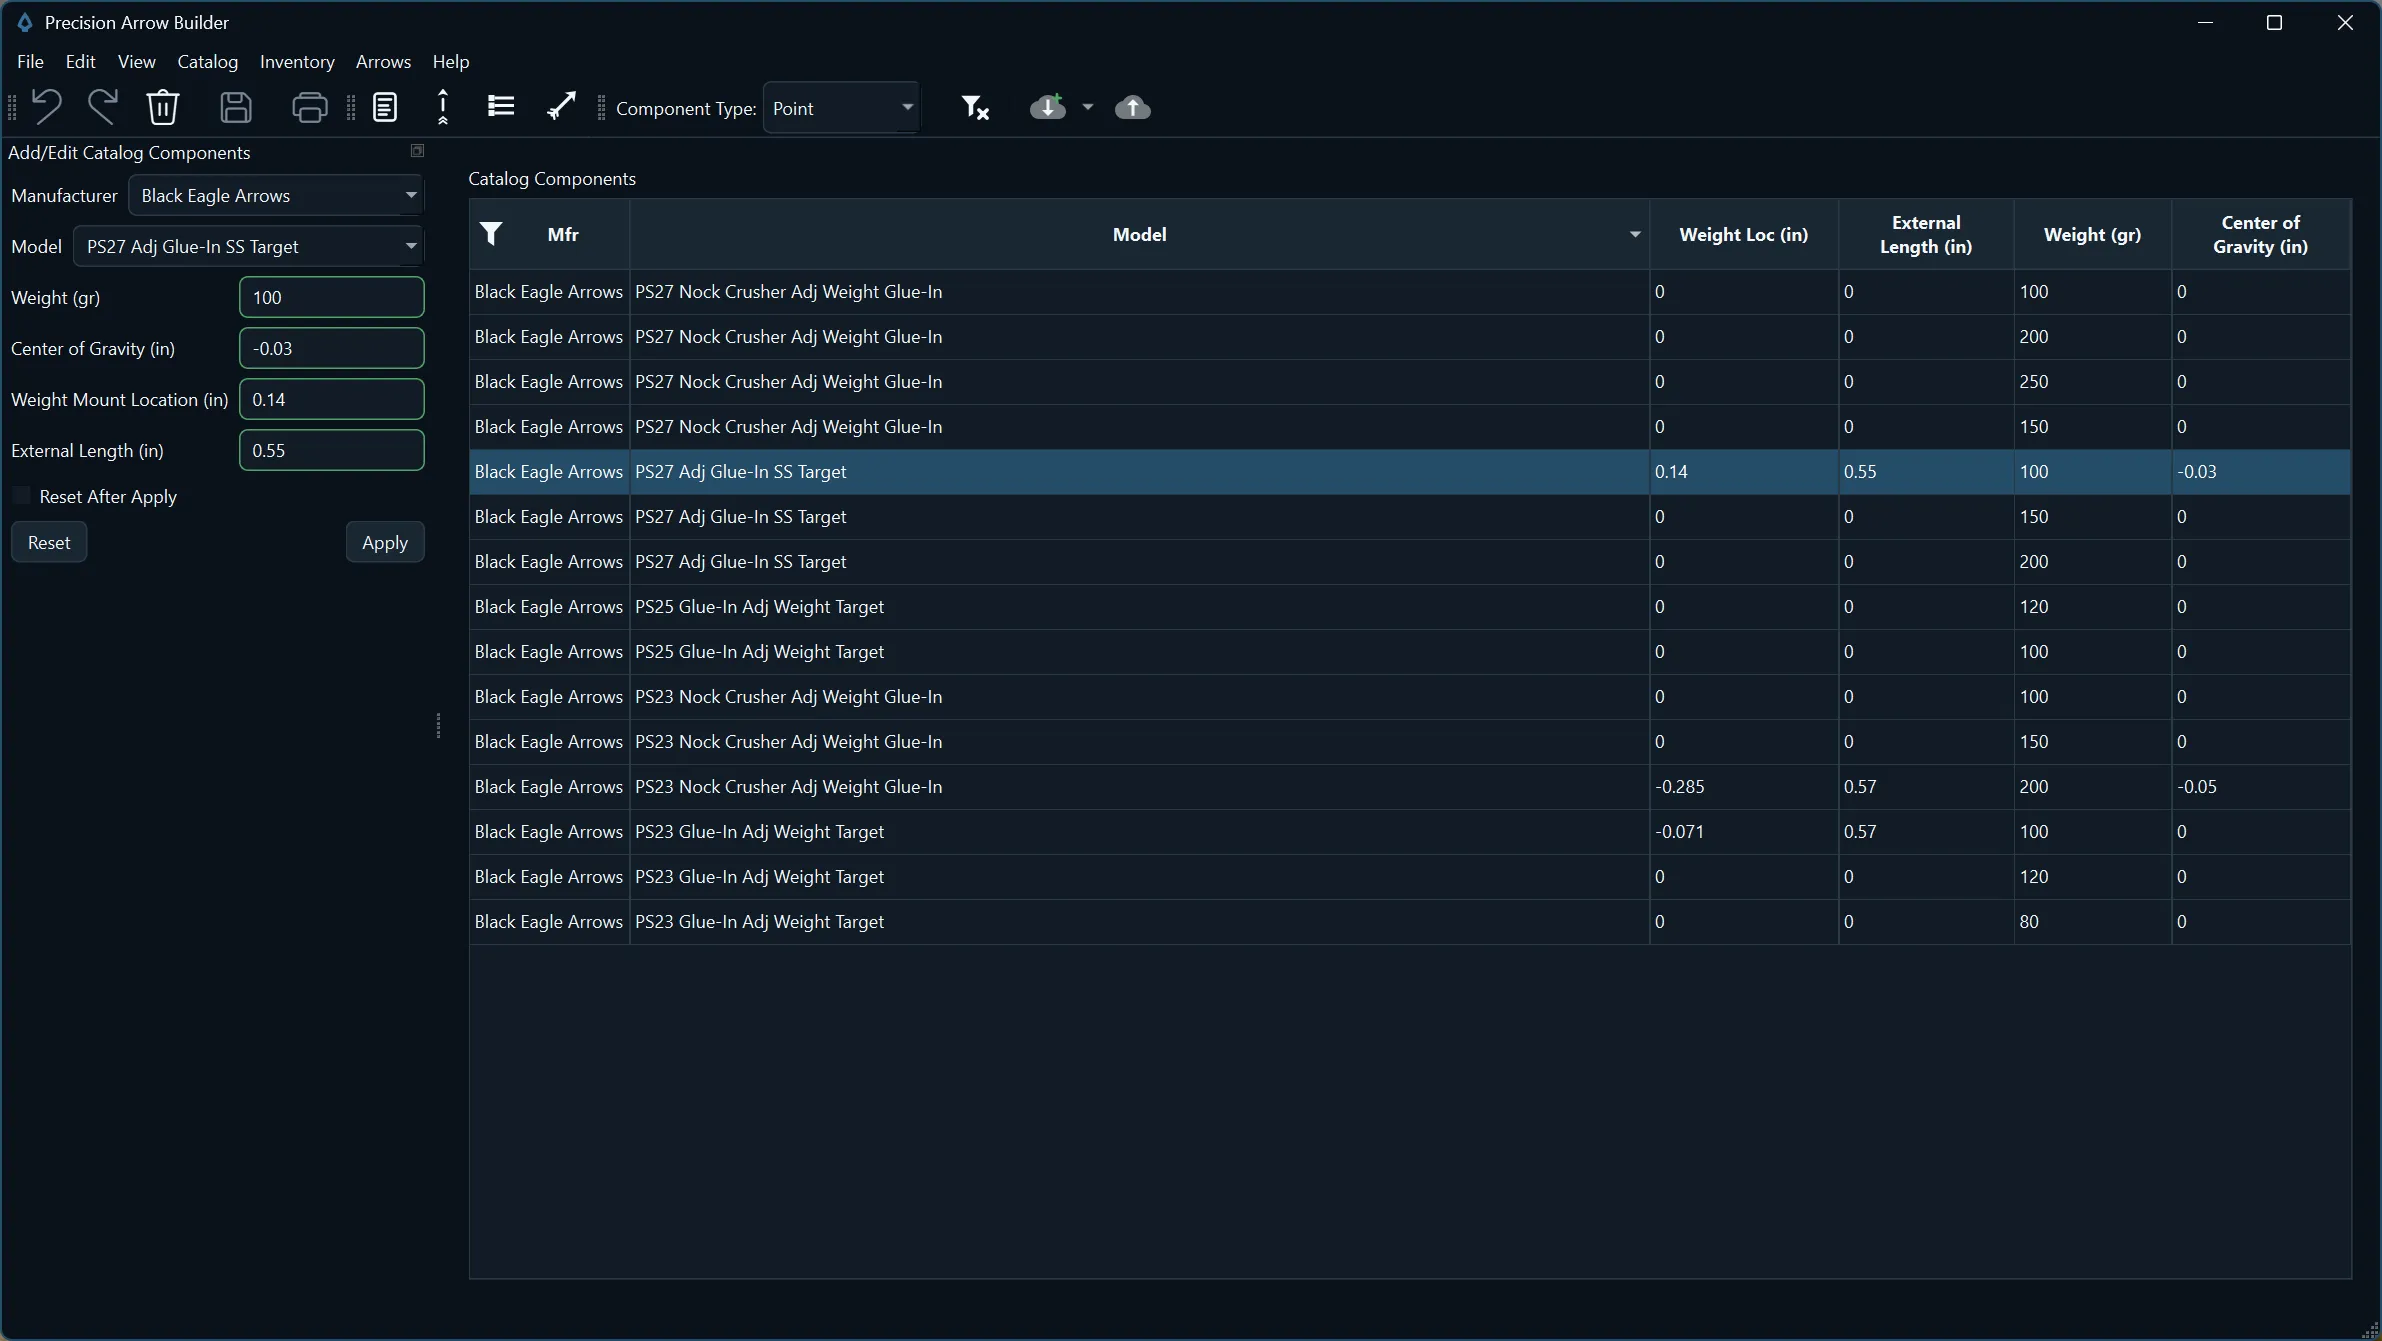Image resolution: width=2382 pixels, height=1341 pixels.
Task: Open the Arrows menu
Action: point(384,61)
